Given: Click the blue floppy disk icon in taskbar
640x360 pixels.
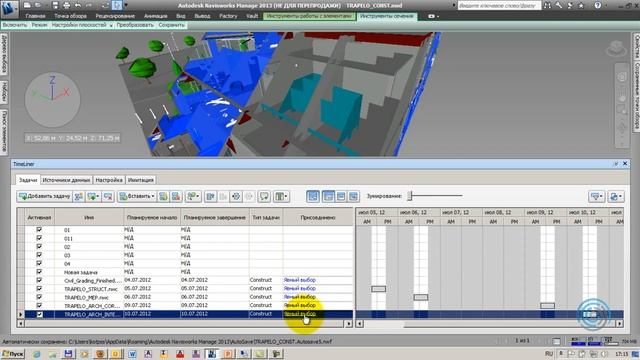Looking at the screenshot, I should click(68, 354).
